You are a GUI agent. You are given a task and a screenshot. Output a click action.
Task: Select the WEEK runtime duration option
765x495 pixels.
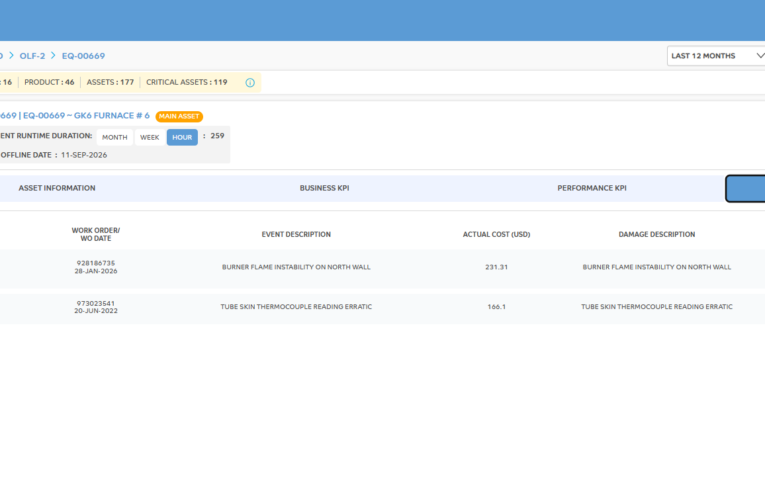(x=149, y=137)
